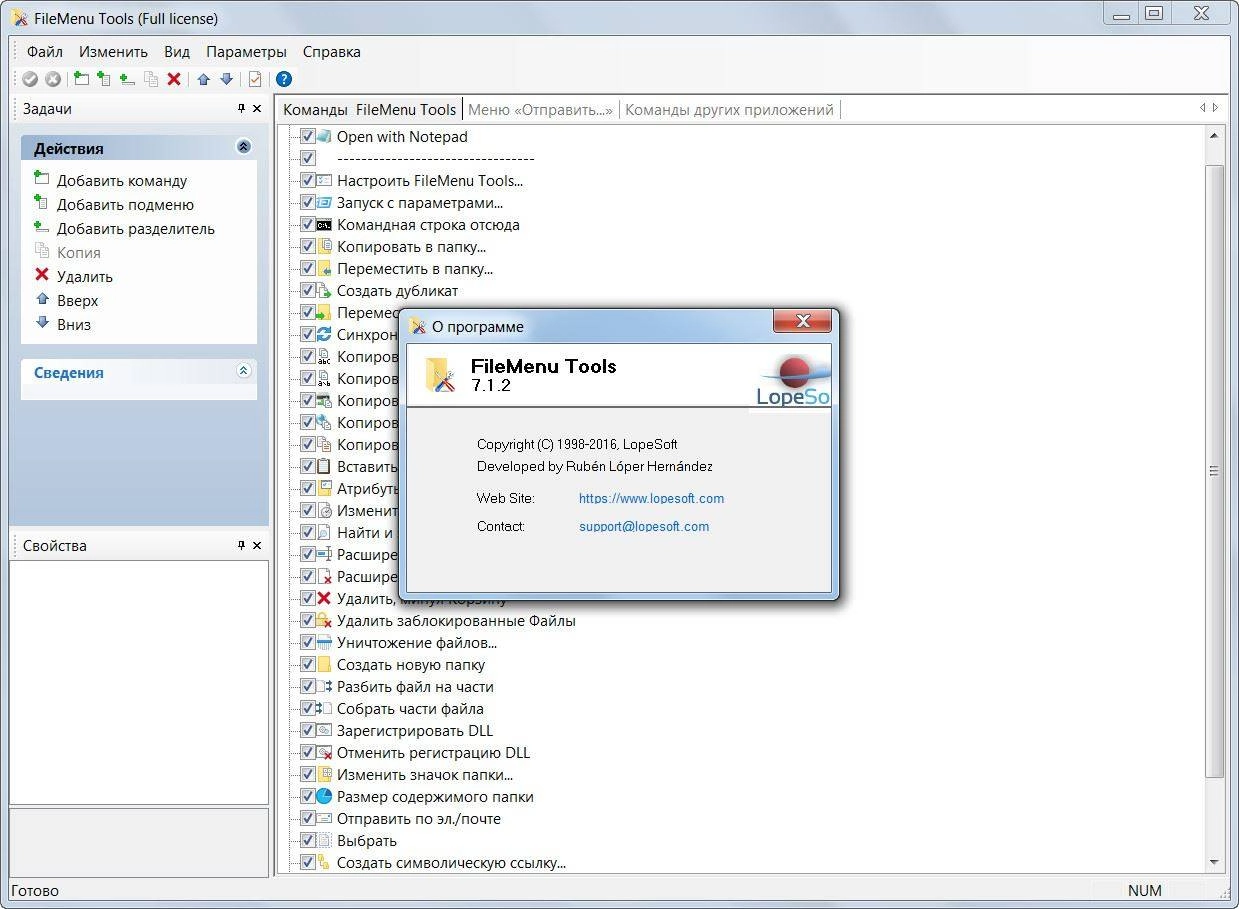Open the 'Справка' menu
The height and width of the screenshot is (909, 1239).
coord(332,52)
